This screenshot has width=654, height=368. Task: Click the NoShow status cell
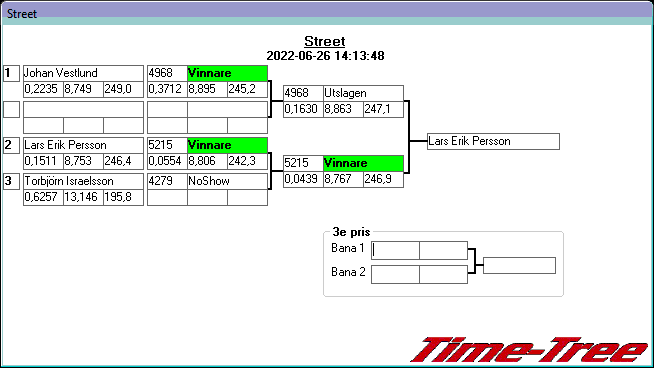click(227, 181)
